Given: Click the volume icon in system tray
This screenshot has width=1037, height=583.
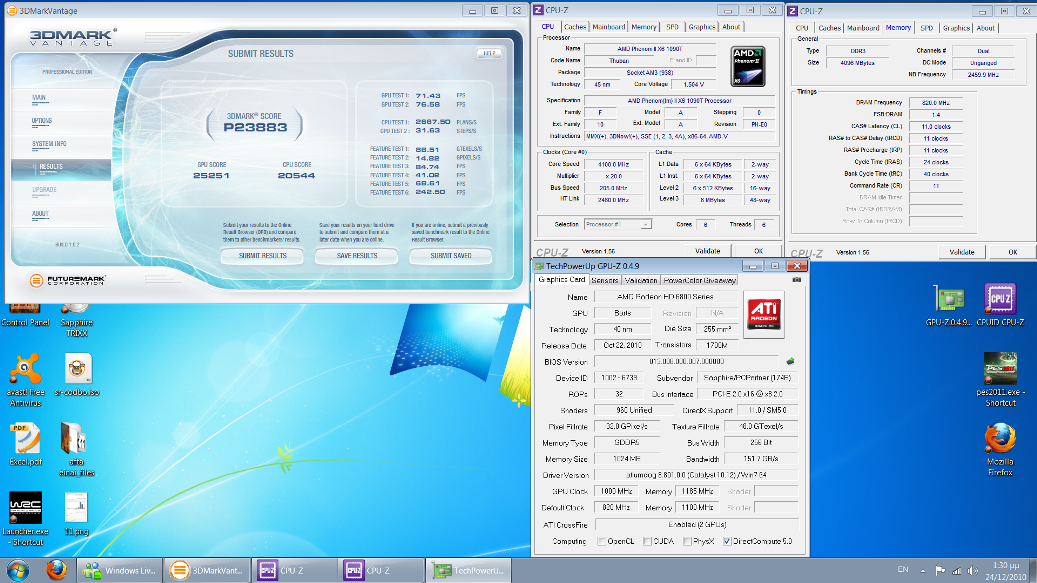Looking at the screenshot, I should (x=972, y=570).
